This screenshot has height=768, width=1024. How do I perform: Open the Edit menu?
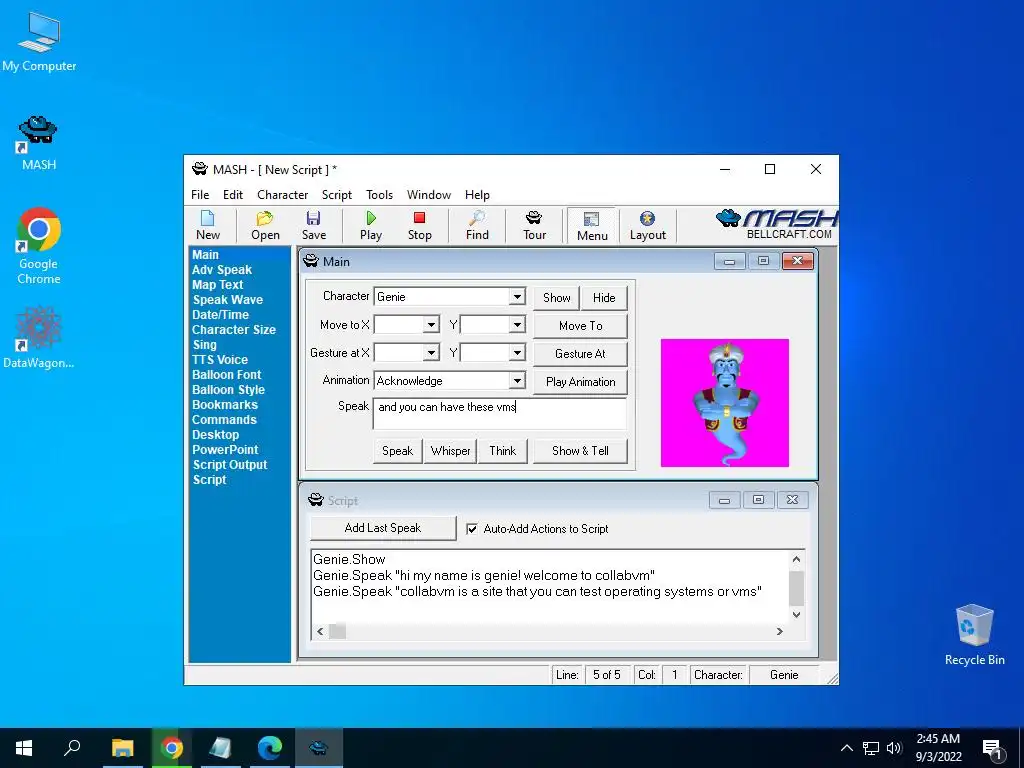point(232,195)
